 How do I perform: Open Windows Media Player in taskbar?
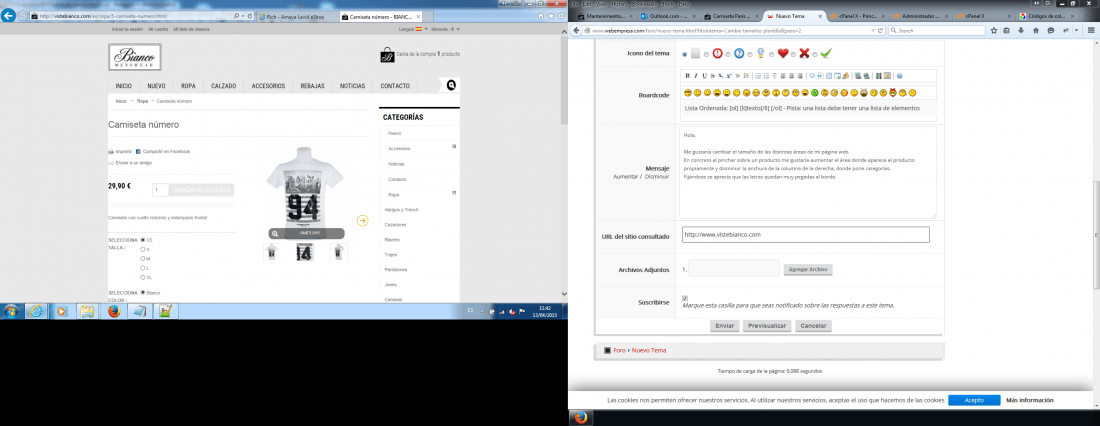tap(62, 312)
